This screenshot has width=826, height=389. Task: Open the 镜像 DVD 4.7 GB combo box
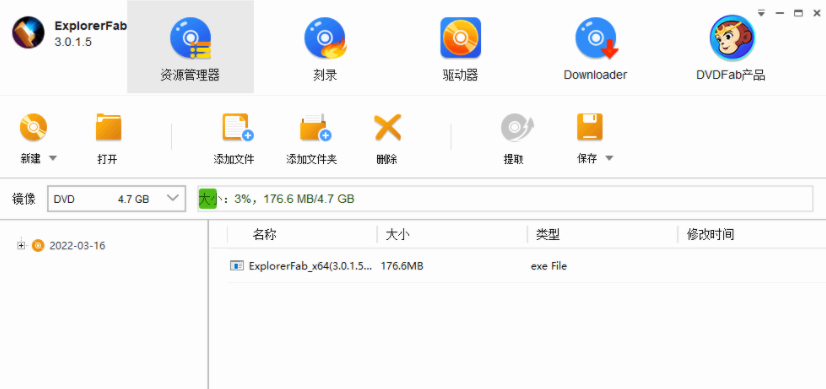pos(116,199)
